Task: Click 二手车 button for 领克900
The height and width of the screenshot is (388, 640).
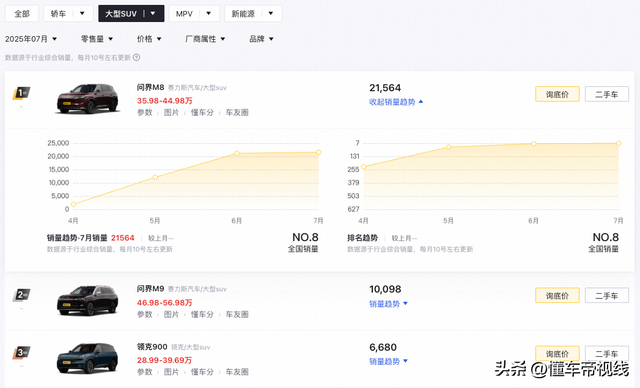Action: 607,353
